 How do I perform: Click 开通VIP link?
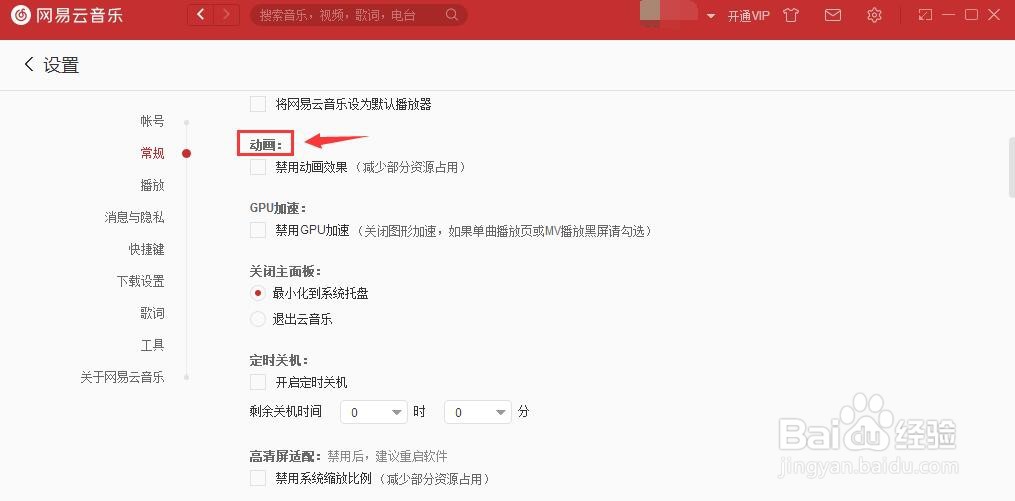click(748, 16)
